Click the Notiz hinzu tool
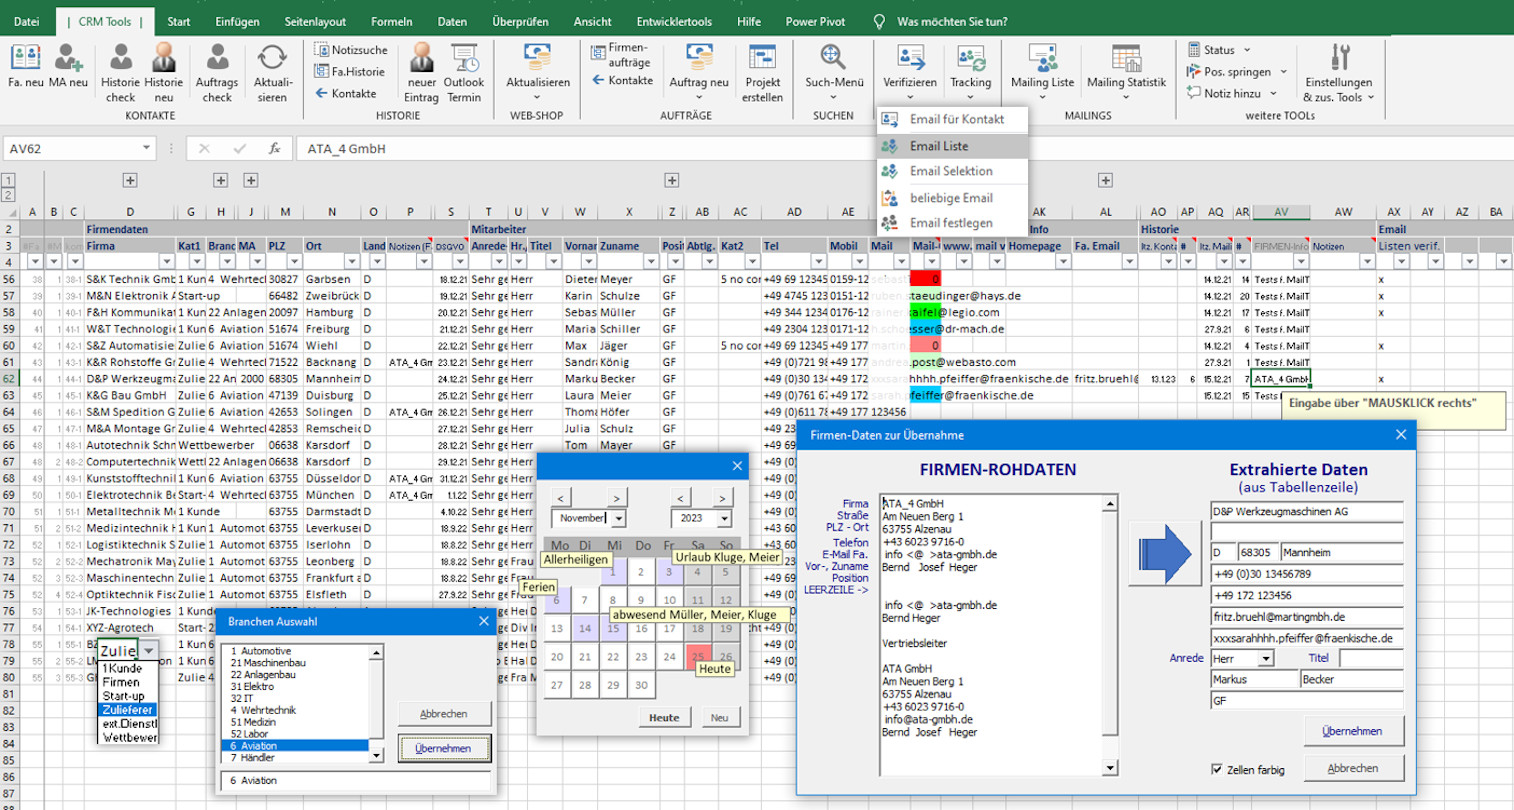 pyautogui.click(x=1231, y=93)
